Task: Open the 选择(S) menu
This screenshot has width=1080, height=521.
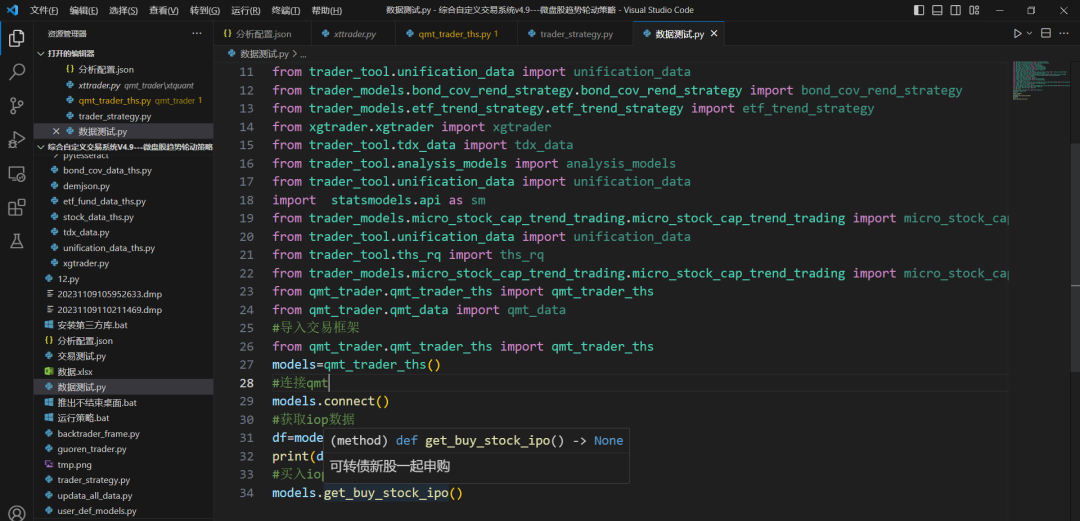Action: [x=123, y=10]
